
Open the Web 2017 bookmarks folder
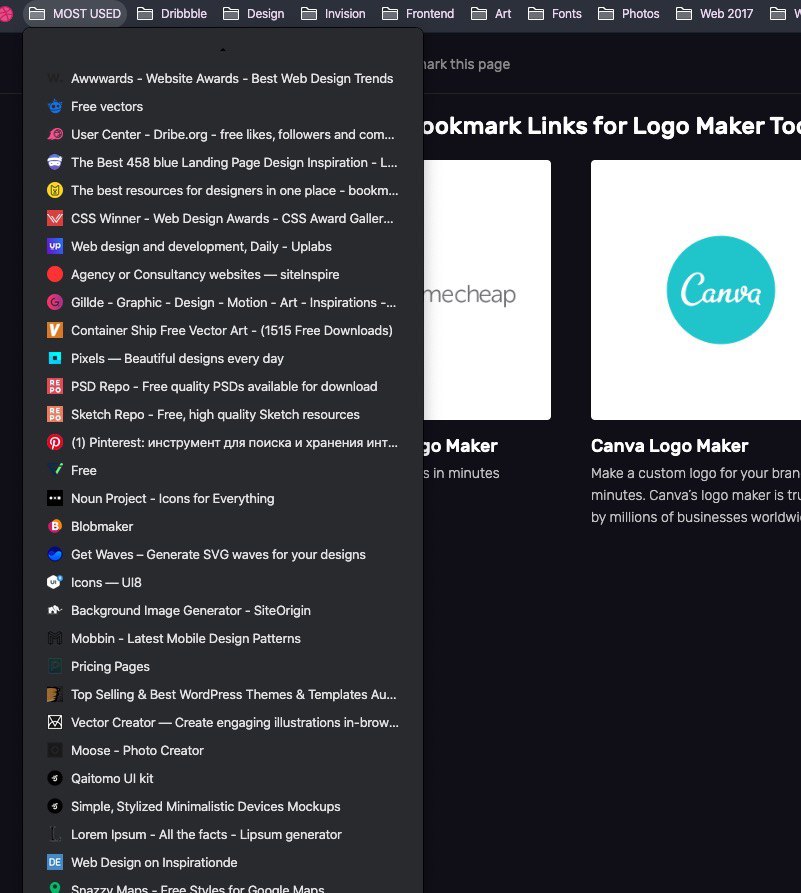pos(714,14)
